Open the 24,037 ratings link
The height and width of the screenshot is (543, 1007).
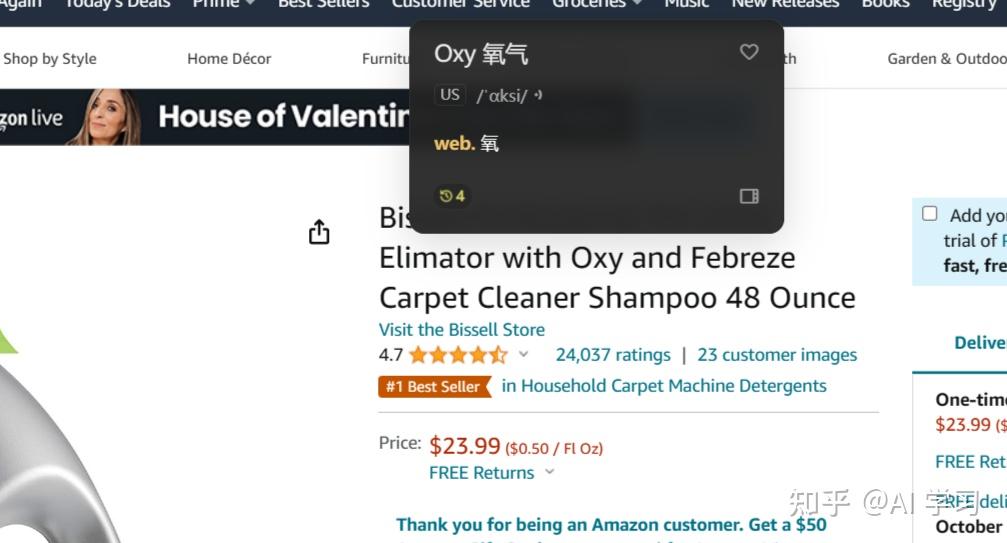(613, 355)
